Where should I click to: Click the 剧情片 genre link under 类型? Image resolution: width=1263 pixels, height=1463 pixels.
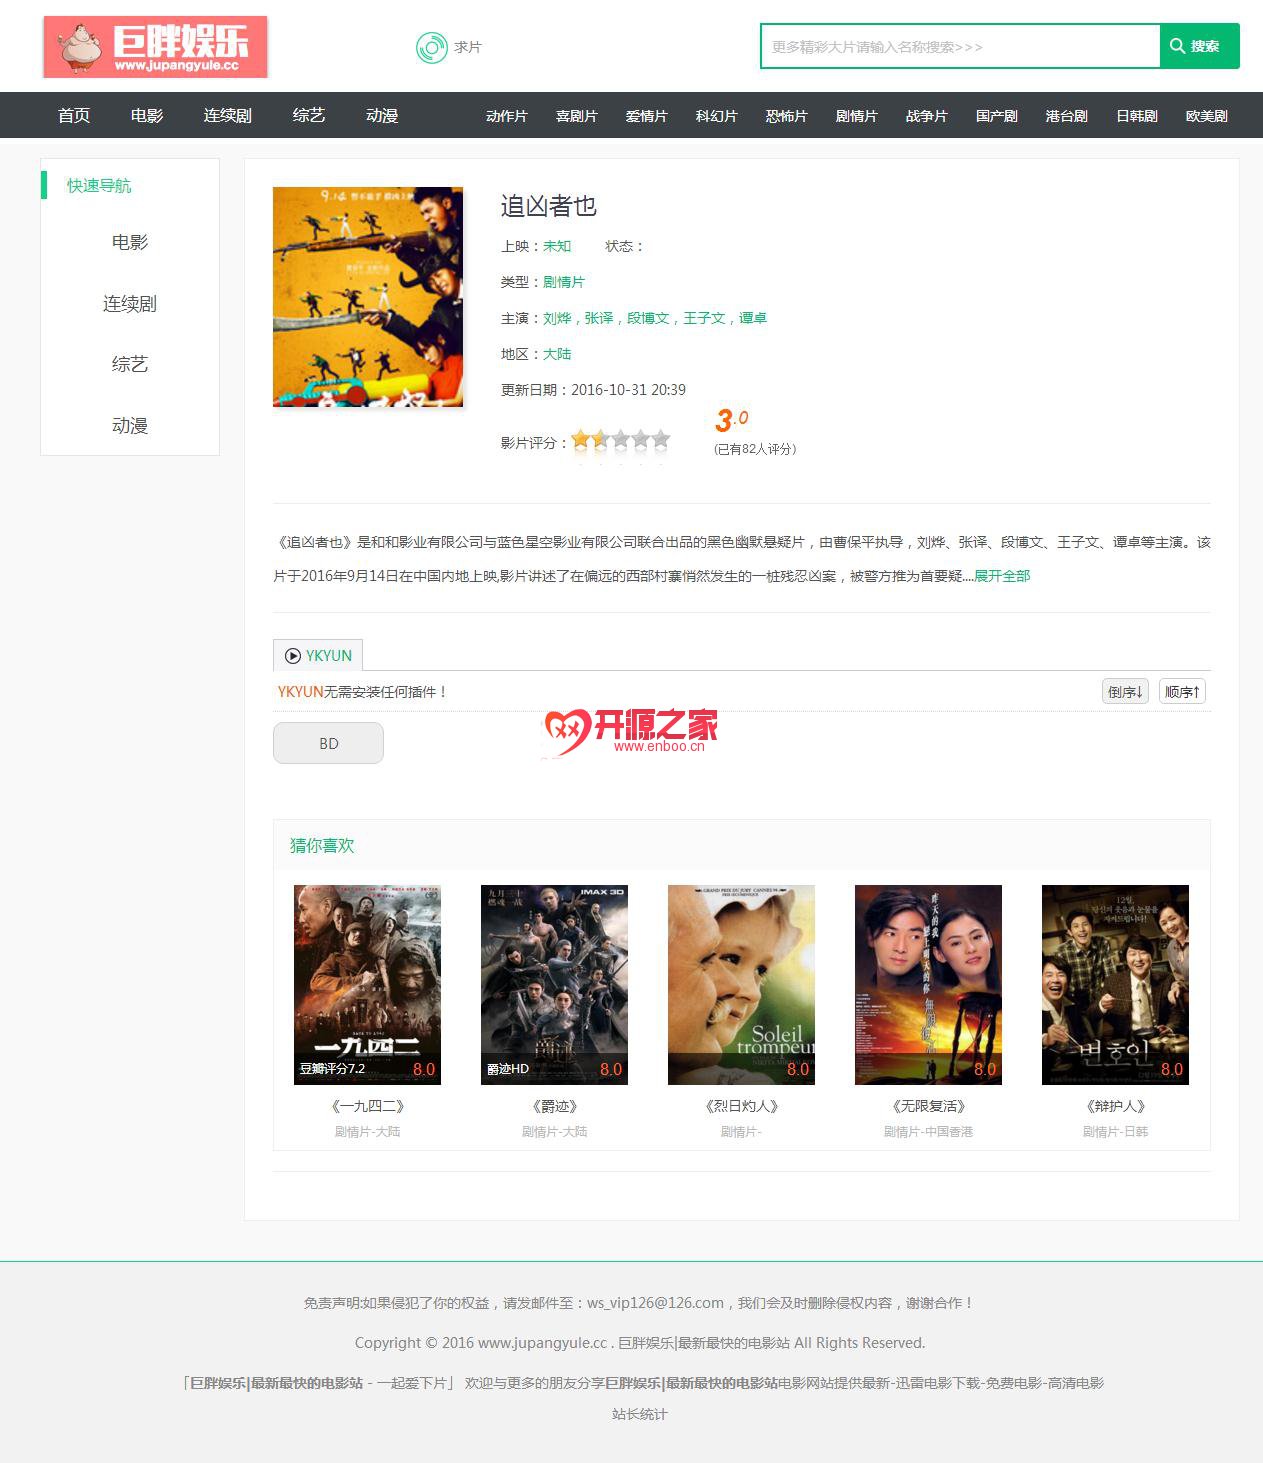pos(564,282)
